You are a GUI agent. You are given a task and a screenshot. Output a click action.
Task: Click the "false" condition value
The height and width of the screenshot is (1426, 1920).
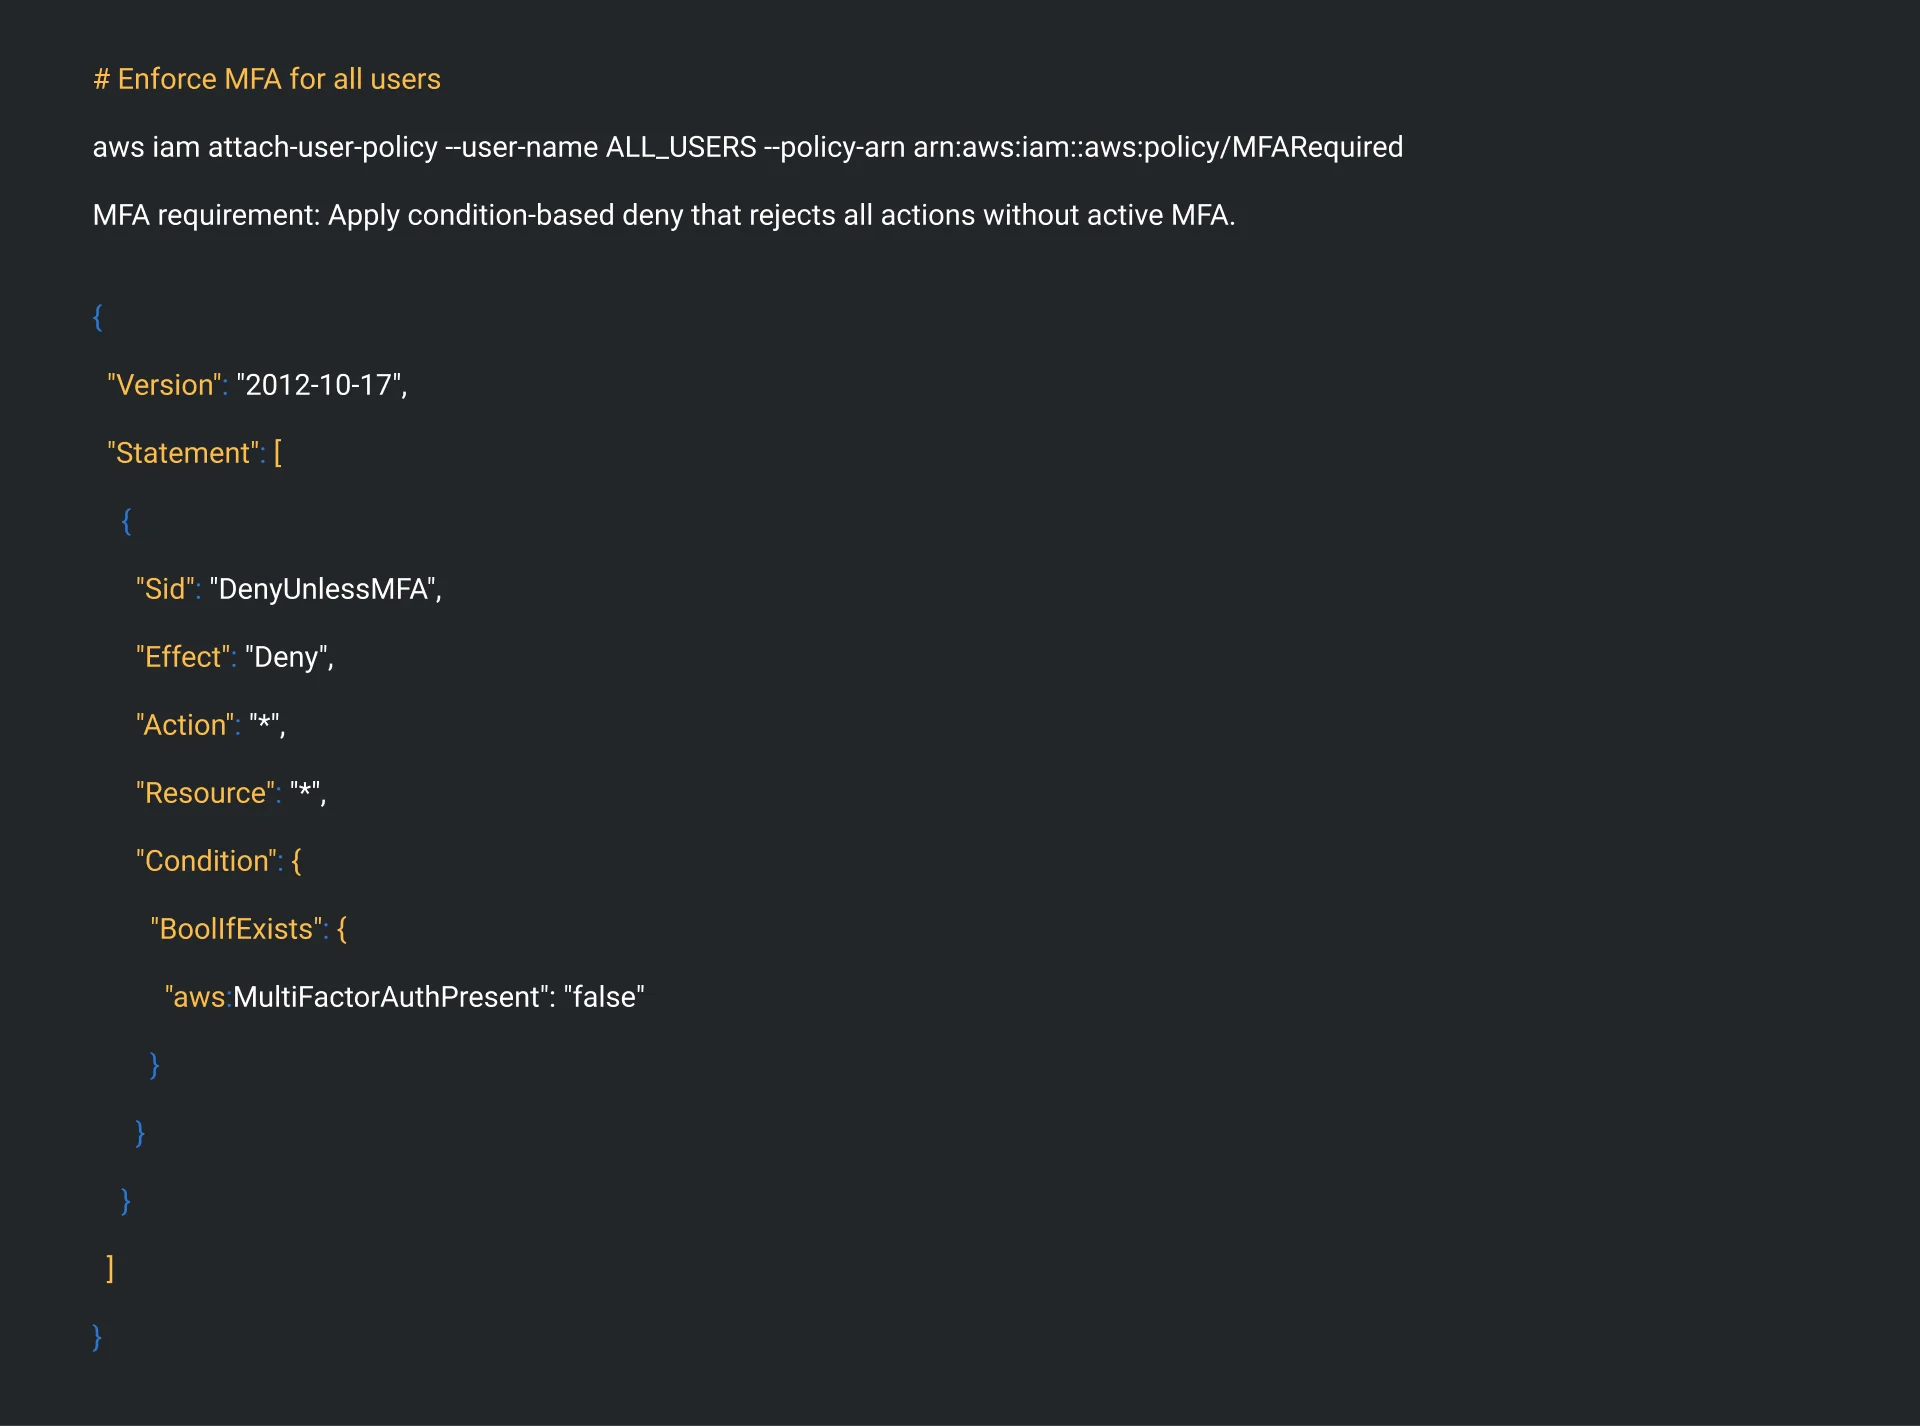(x=604, y=997)
